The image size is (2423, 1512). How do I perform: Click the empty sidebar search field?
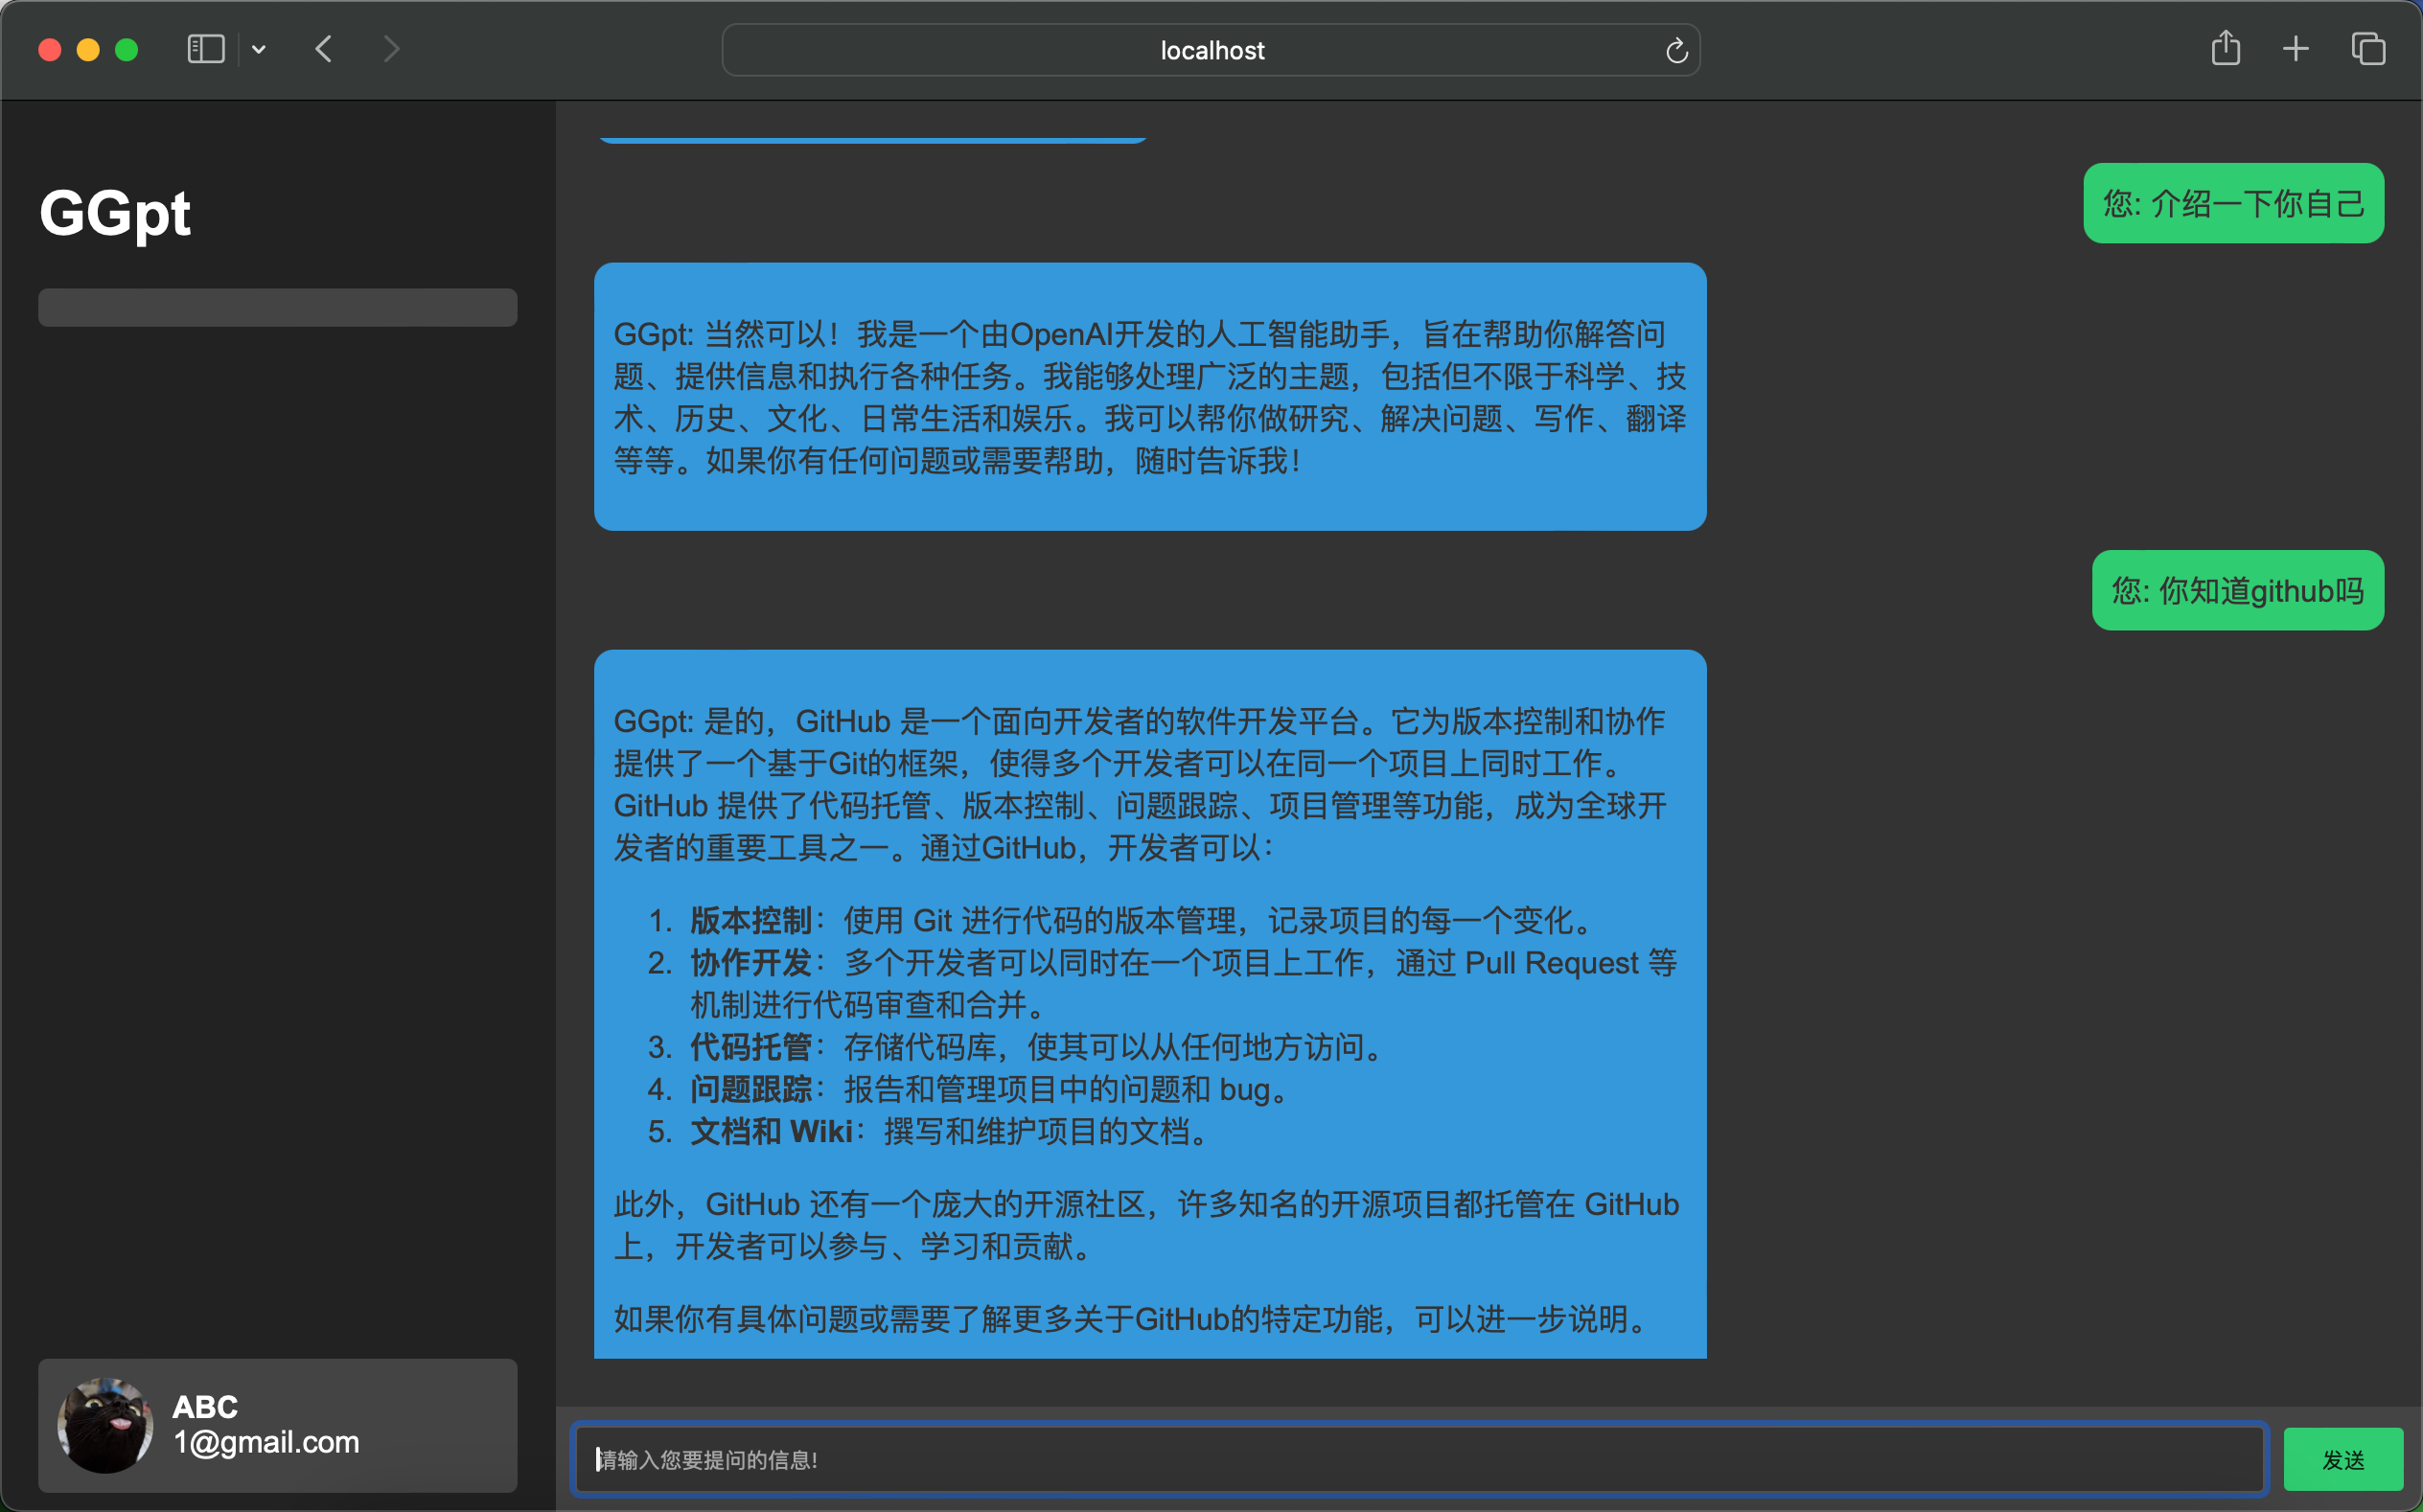click(277, 306)
